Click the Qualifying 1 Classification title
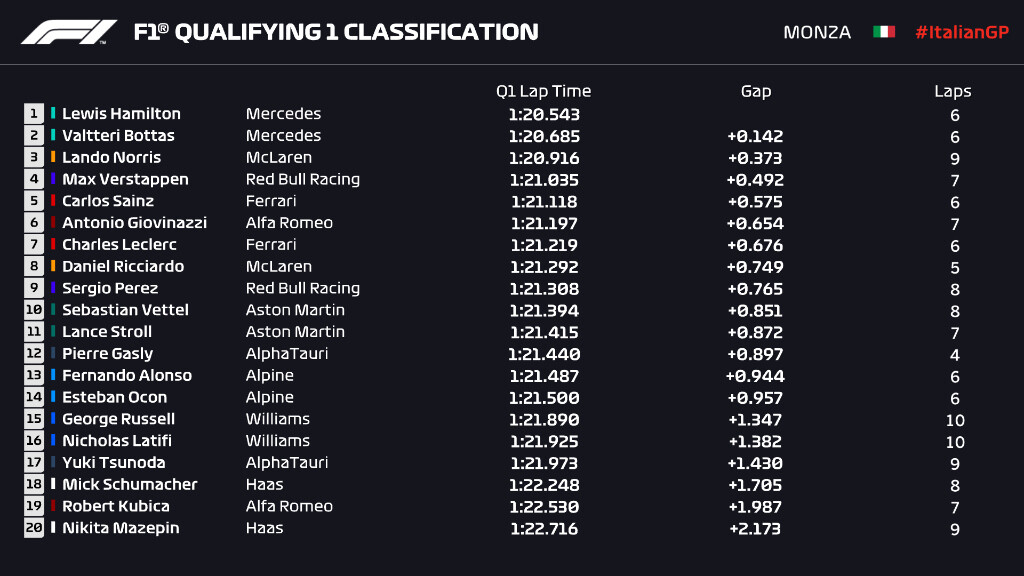The height and width of the screenshot is (576, 1024). tap(336, 32)
